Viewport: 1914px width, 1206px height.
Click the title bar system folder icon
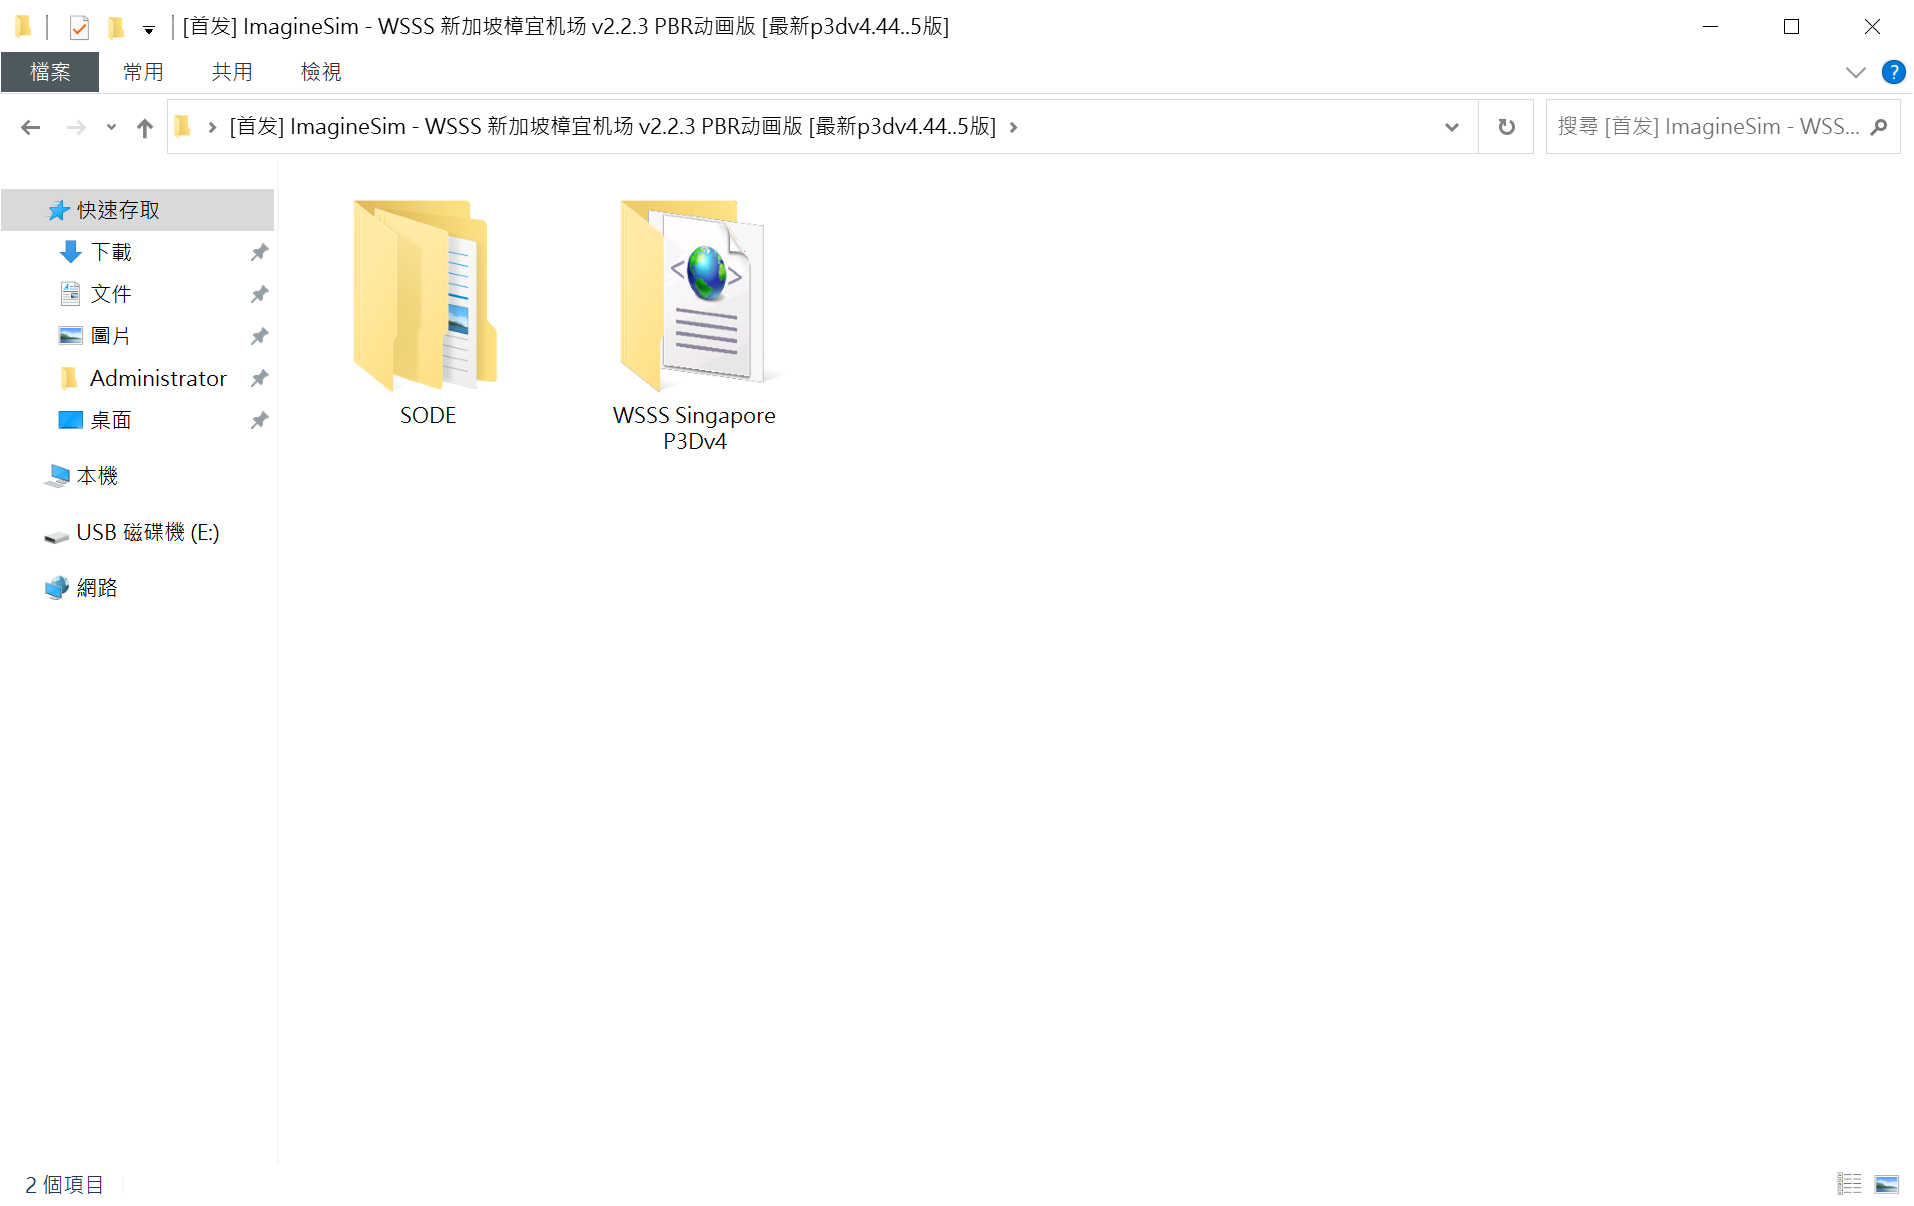23,27
